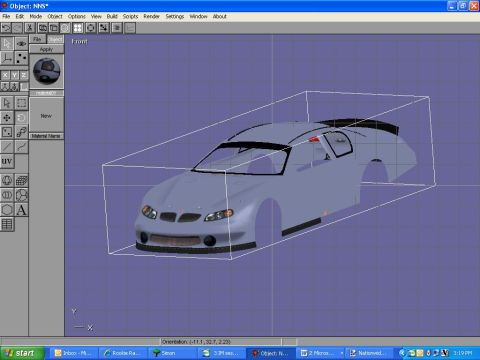Toggle the Y axis lock
The image size is (480, 360).
click(14, 75)
